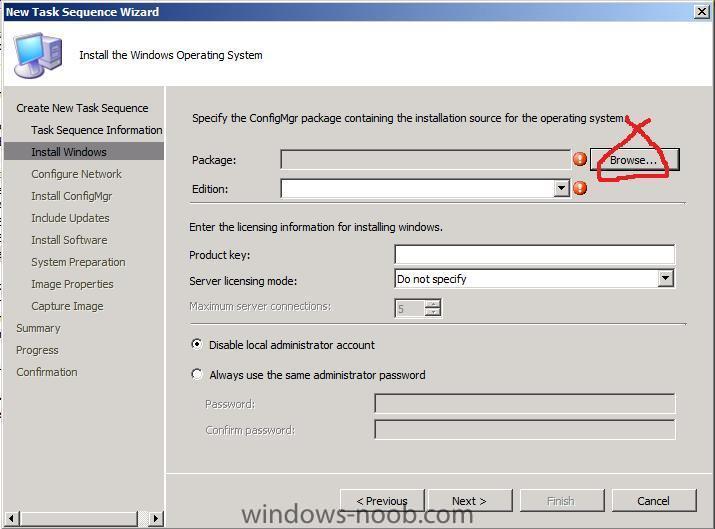Click the Cancel button

click(x=654, y=501)
